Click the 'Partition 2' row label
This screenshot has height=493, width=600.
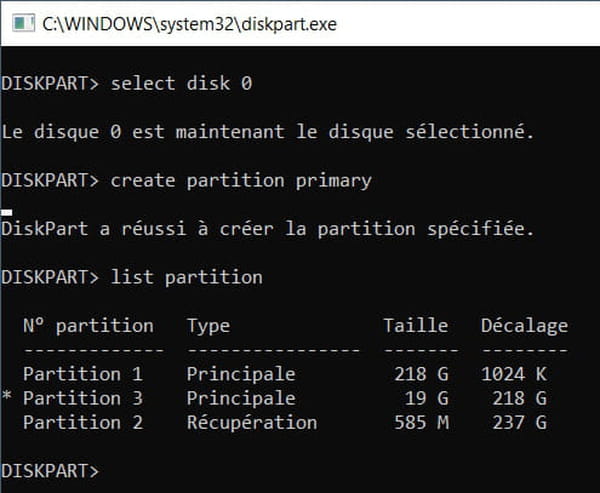[x=83, y=423]
